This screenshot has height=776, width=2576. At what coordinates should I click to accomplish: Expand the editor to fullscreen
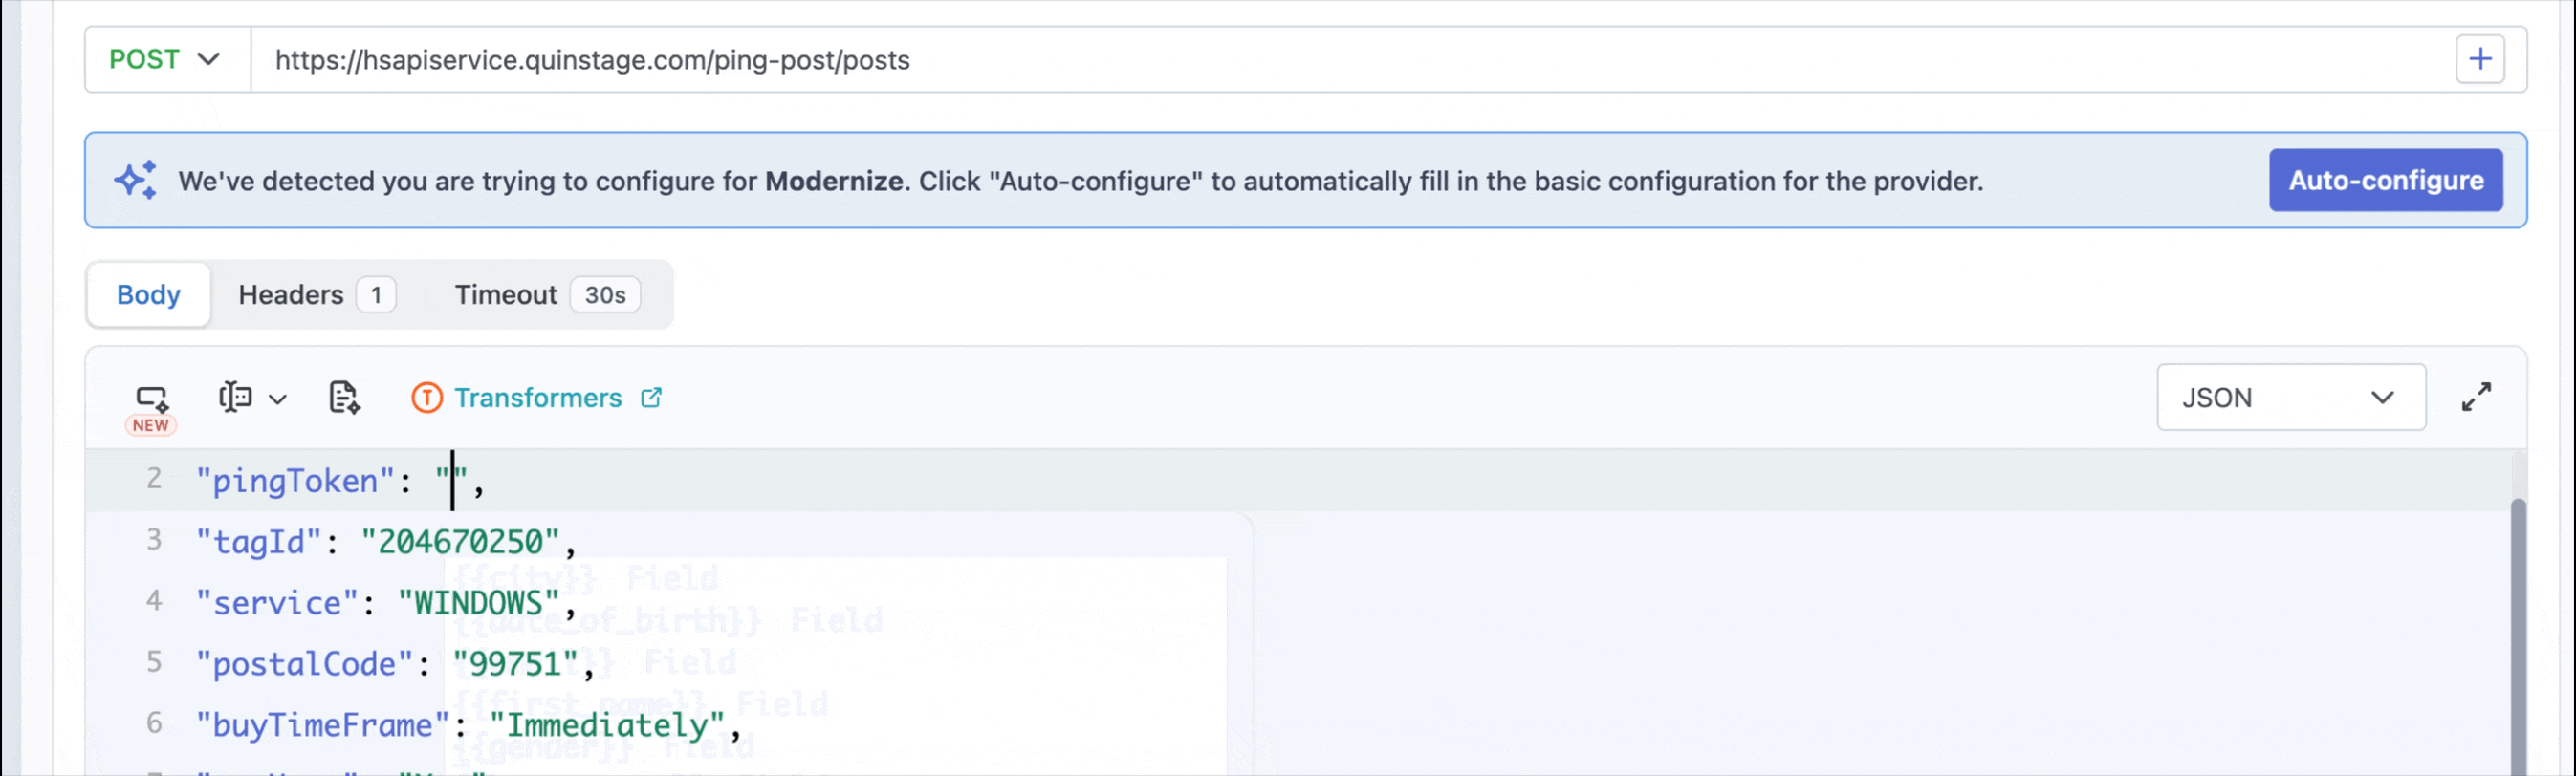pyautogui.click(x=2476, y=398)
